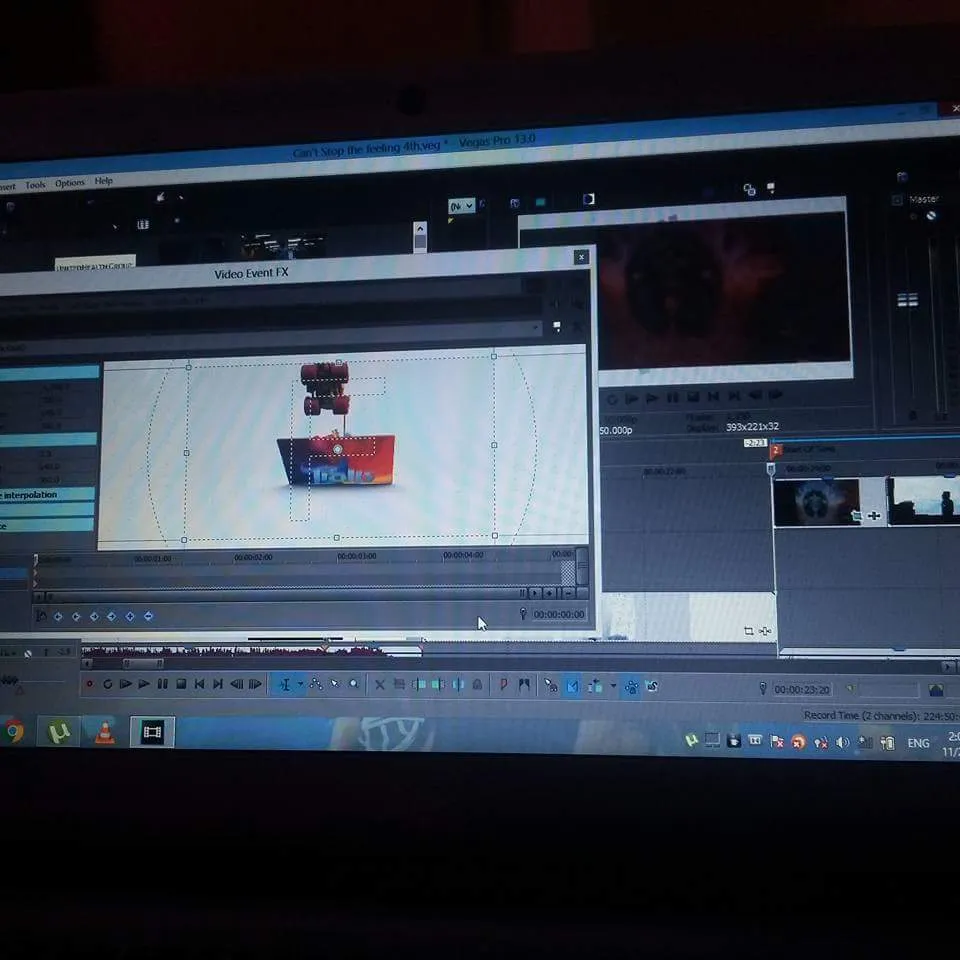This screenshot has height=960, width=960.
Task: Click the media bin vertical scrollbar up arrow
Action: 420,228
